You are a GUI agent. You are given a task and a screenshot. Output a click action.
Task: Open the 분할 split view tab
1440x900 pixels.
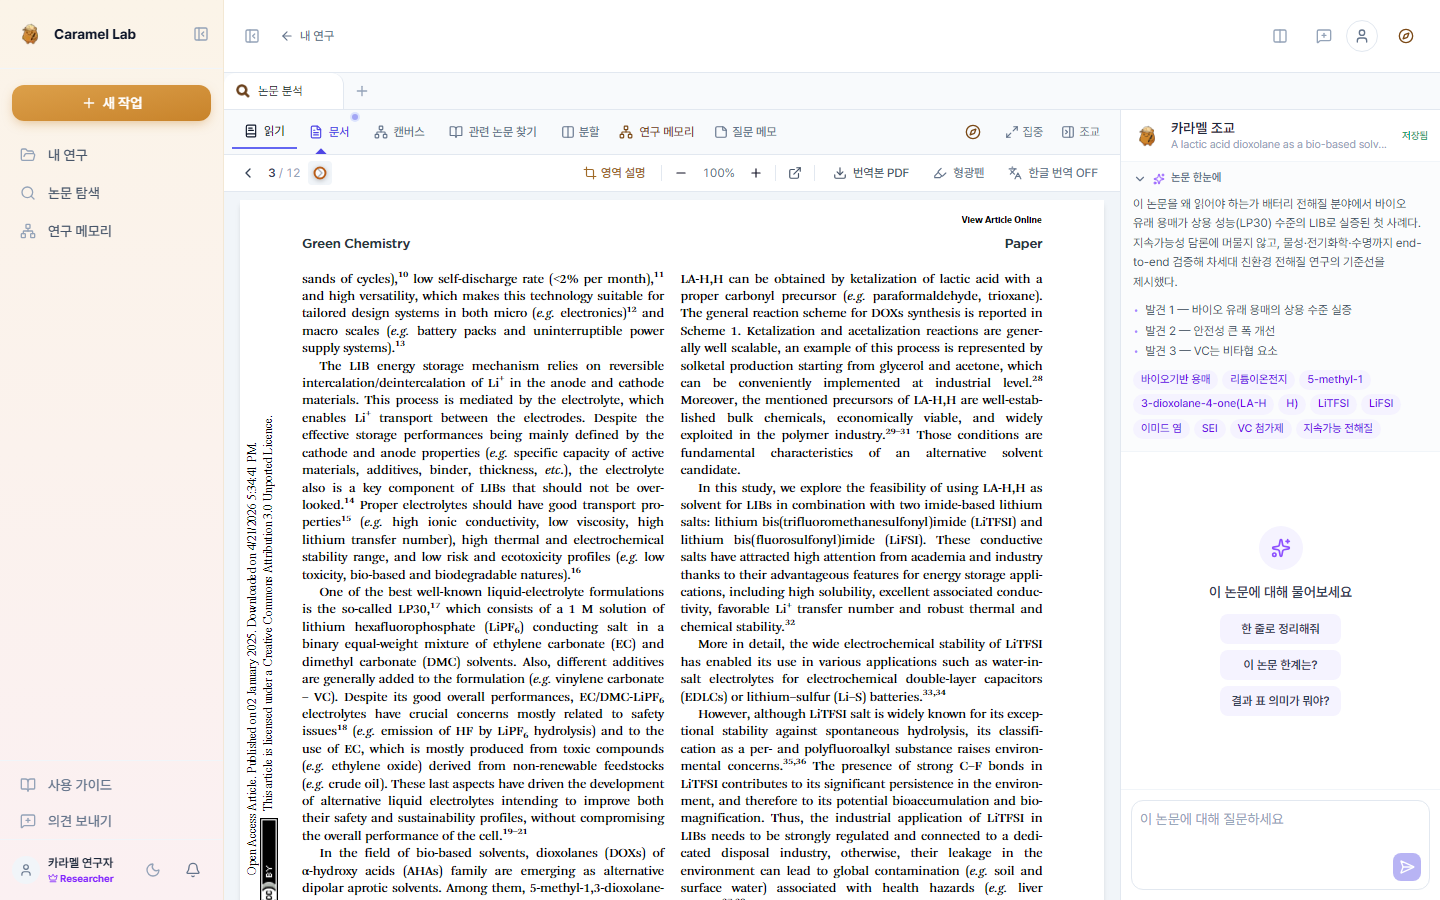[x=581, y=132]
